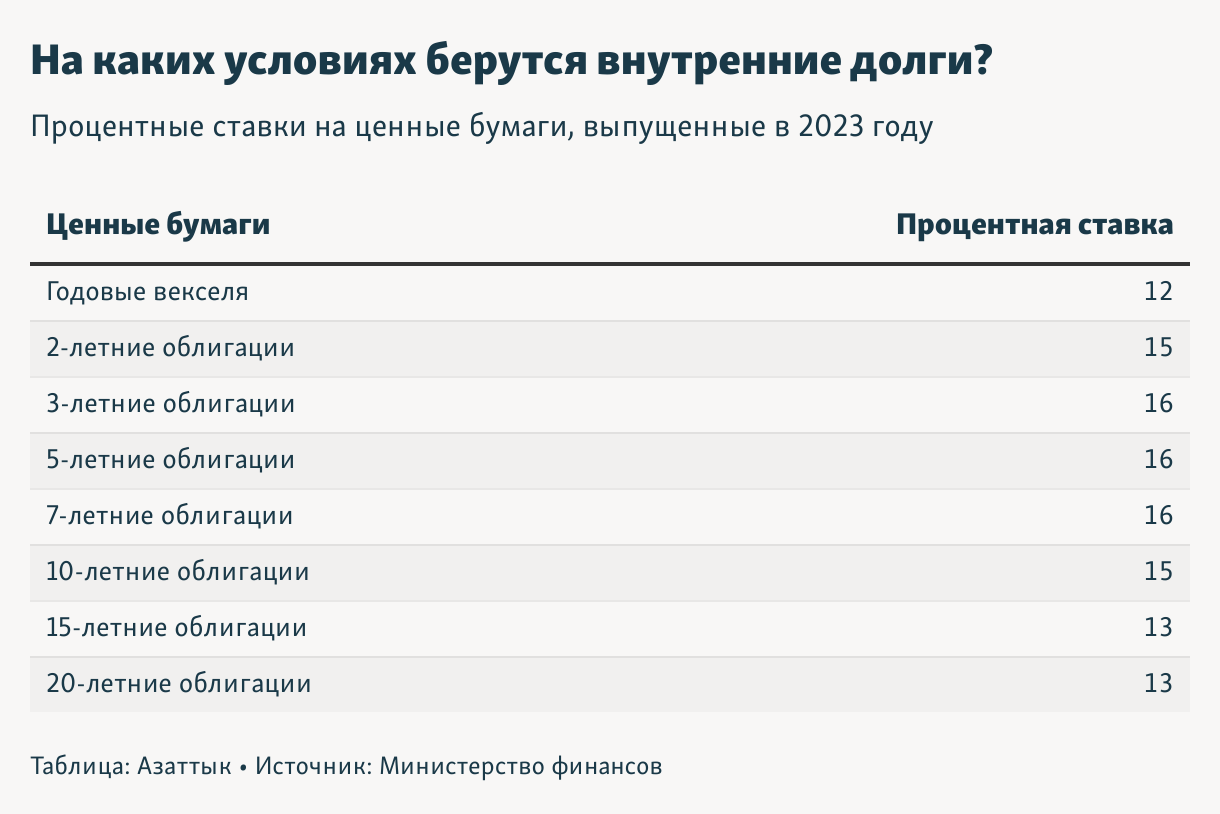The image size is (1220, 814).
Task: Select the 5-летние облигации row
Action: point(610,461)
